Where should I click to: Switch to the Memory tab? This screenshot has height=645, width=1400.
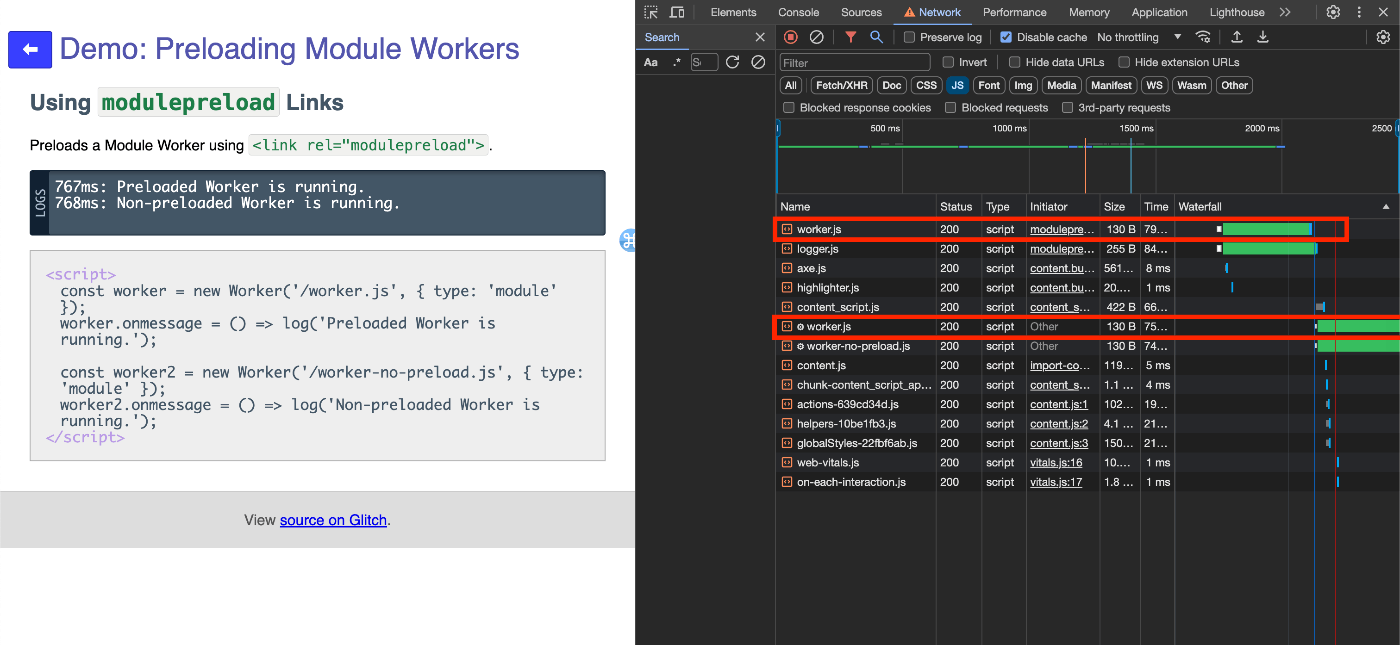click(x=1089, y=12)
